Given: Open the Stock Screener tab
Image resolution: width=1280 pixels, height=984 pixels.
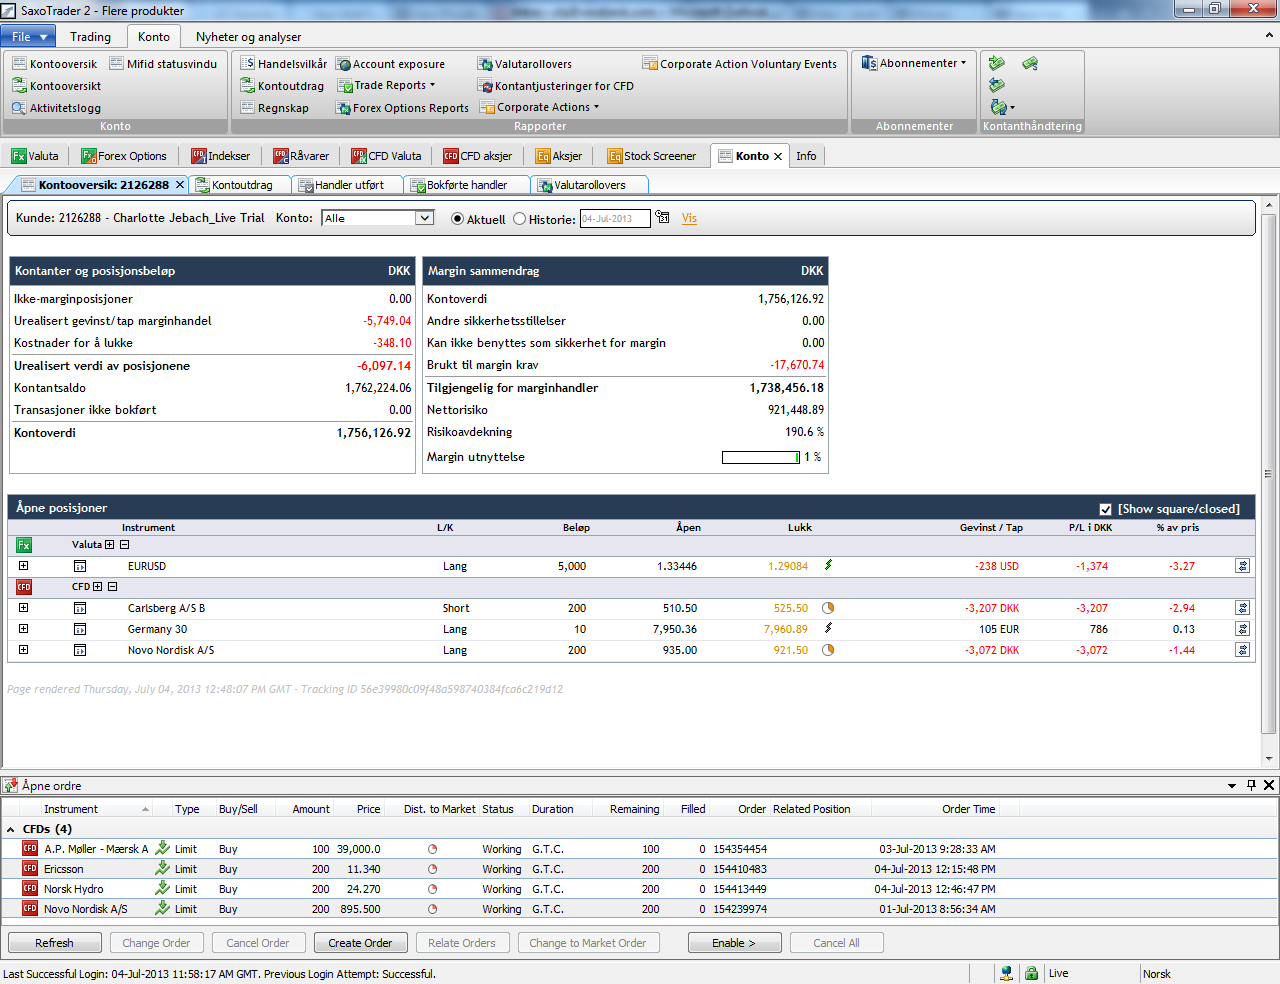Looking at the screenshot, I should tap(652, 156).
